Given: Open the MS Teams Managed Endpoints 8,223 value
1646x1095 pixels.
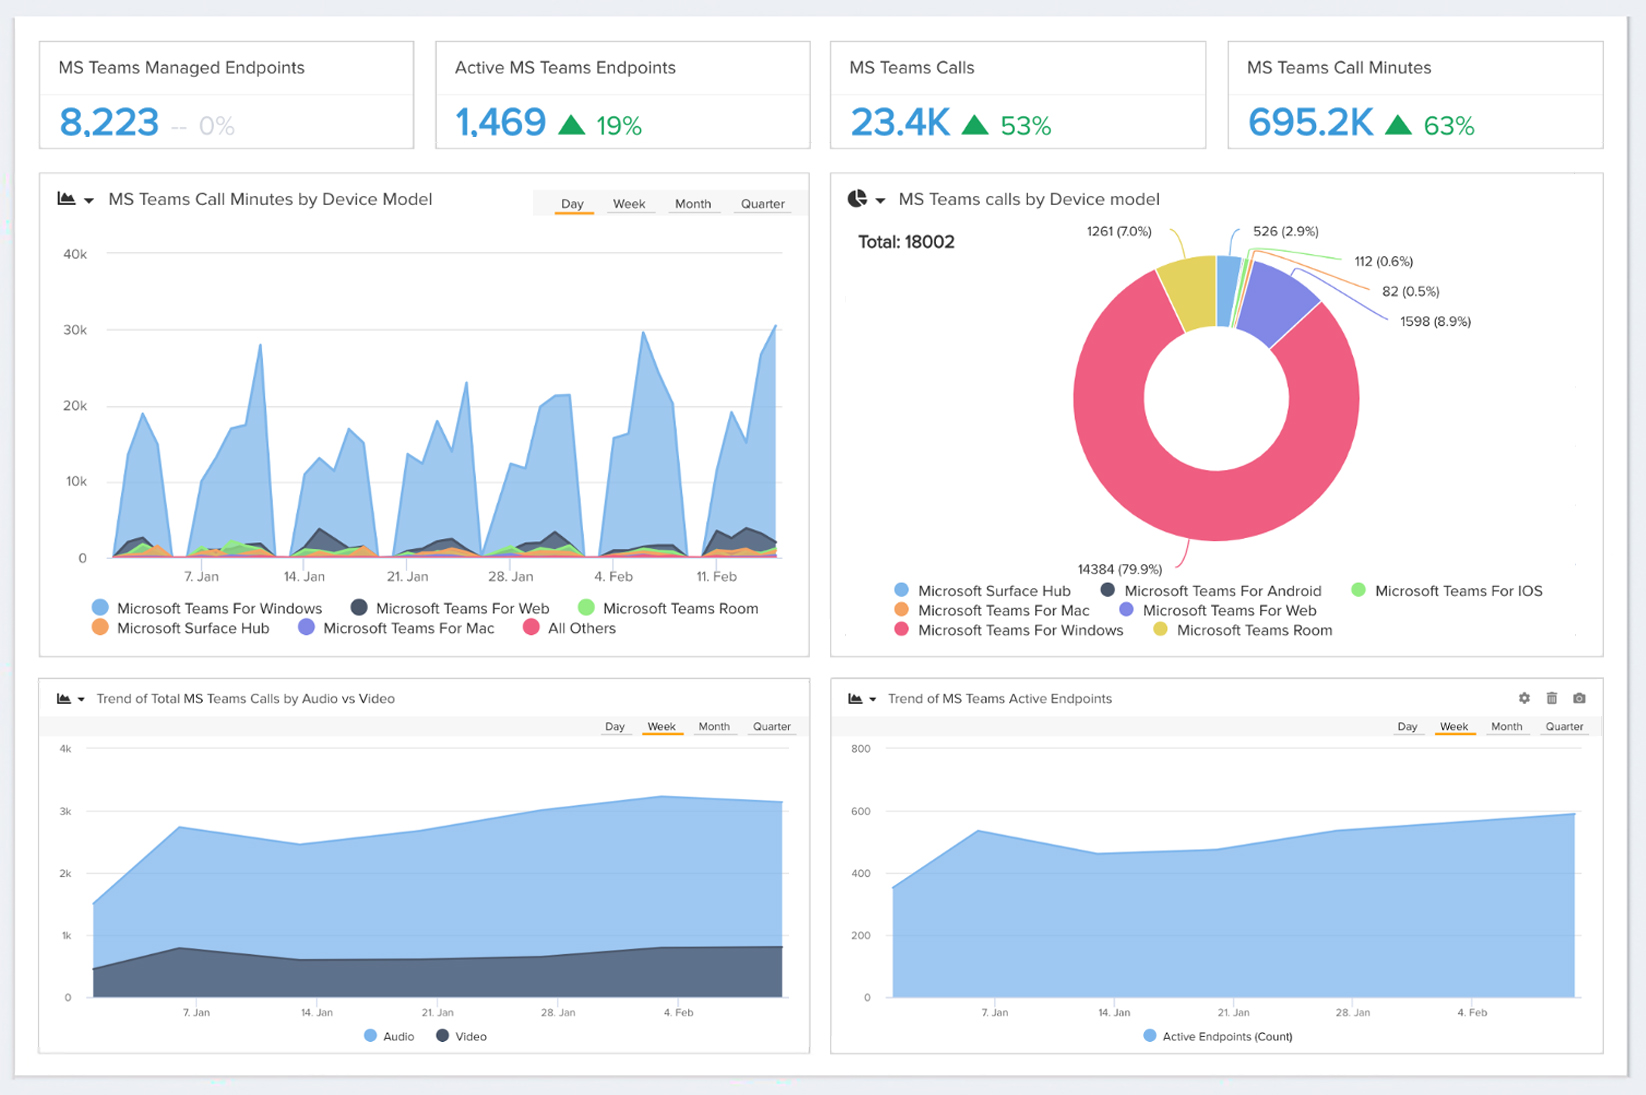Looking at the screenshot, I should [x=109, y=123].
